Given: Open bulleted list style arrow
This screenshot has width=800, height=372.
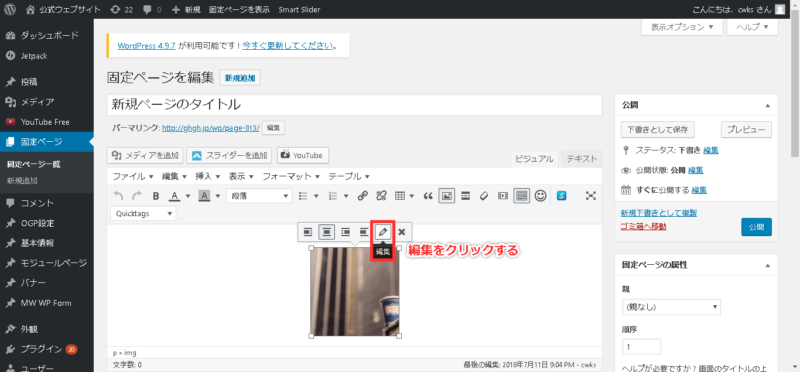Looking at the screenshot, I should point(316,195).
